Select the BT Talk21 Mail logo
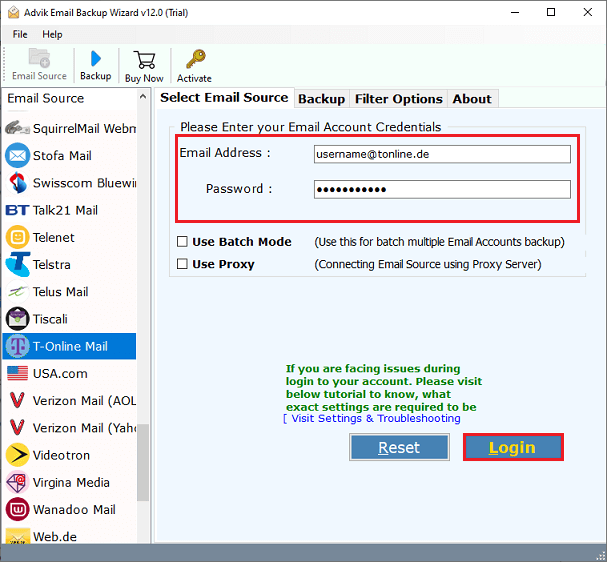The width and height of the screenshot is (607, 562). (17, 210)
